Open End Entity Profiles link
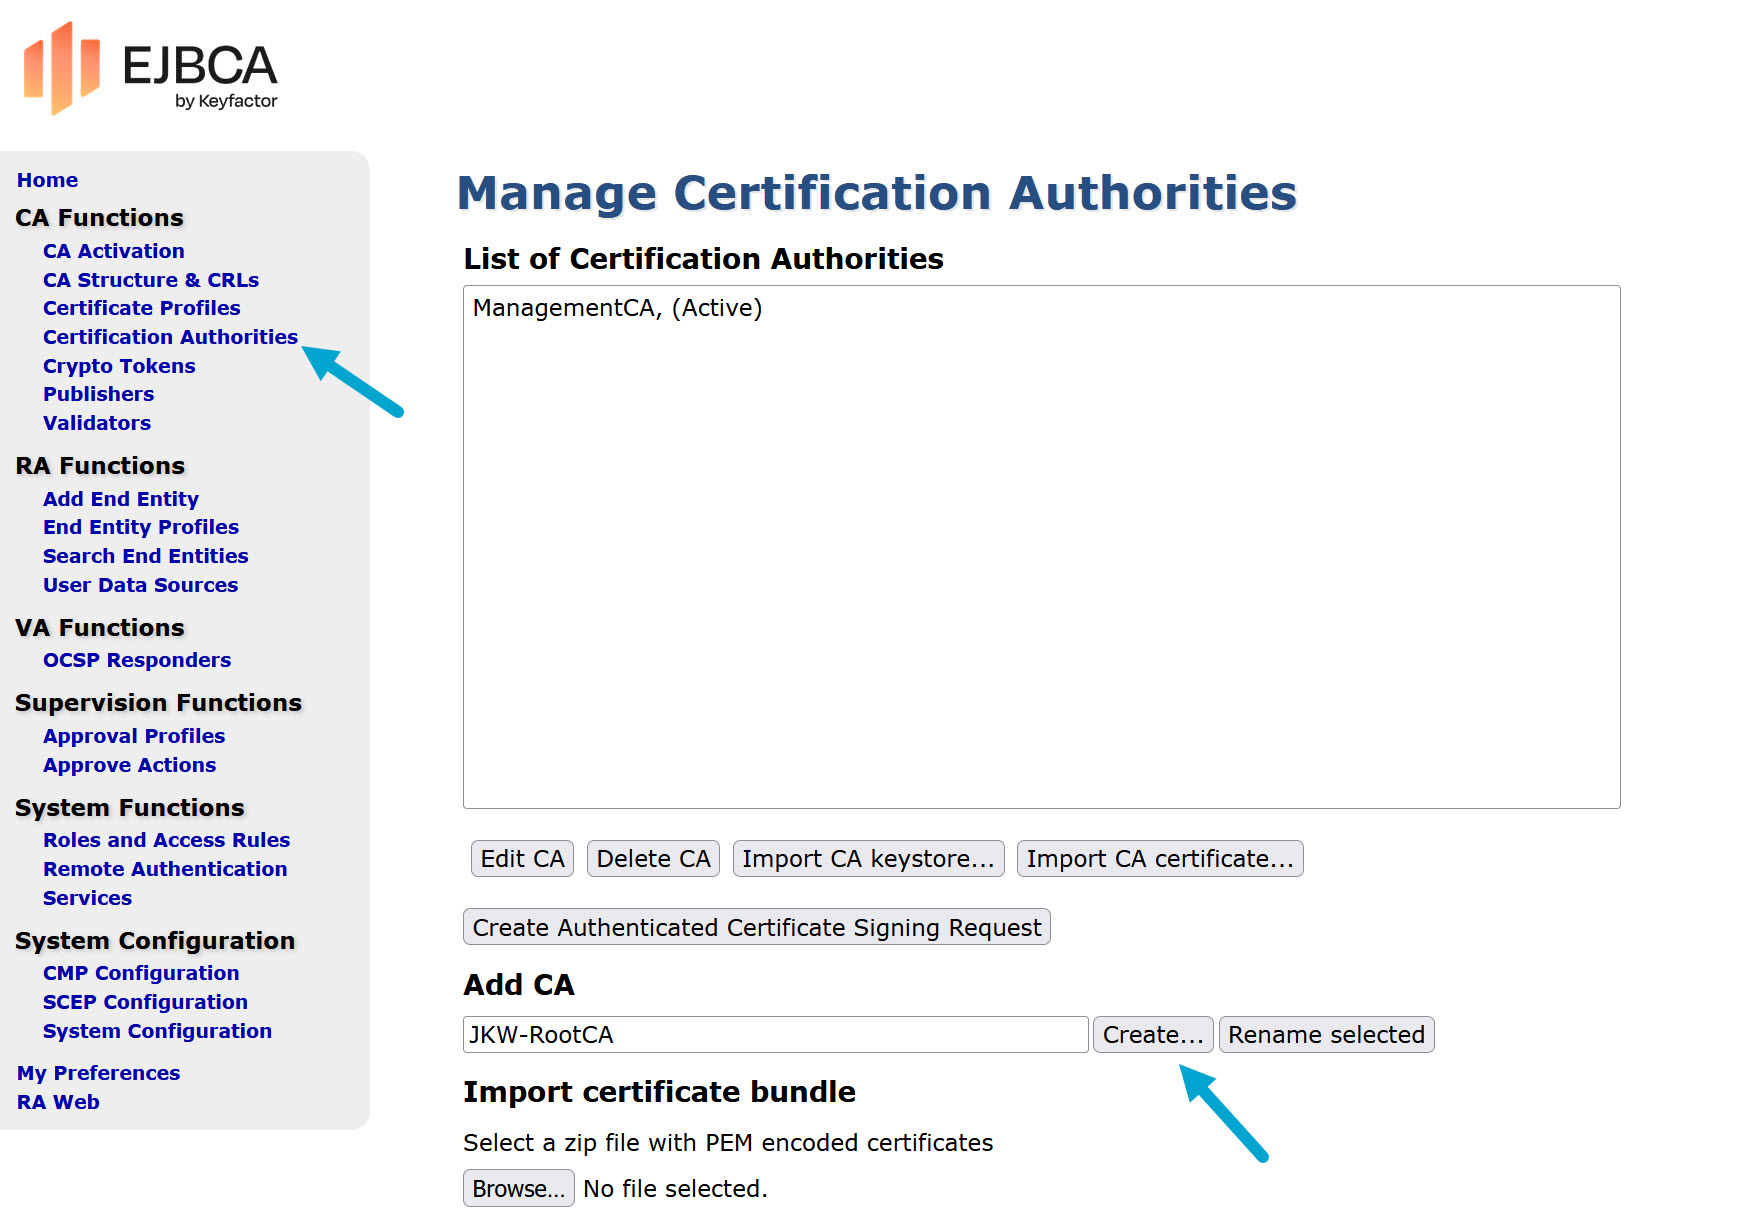1748x1223 pixels. pyautogui.click(x=141, y=527)
